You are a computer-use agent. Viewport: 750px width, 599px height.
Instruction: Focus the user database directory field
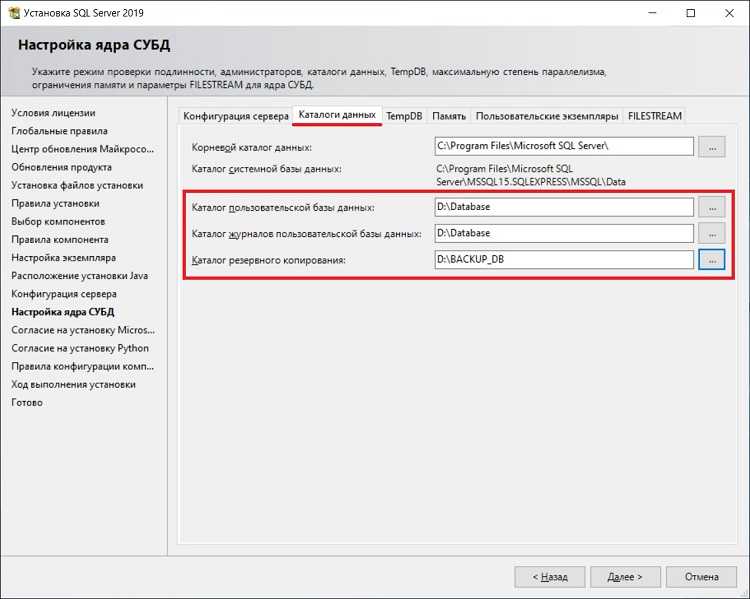pyautogui.click(x=563, y=207)
